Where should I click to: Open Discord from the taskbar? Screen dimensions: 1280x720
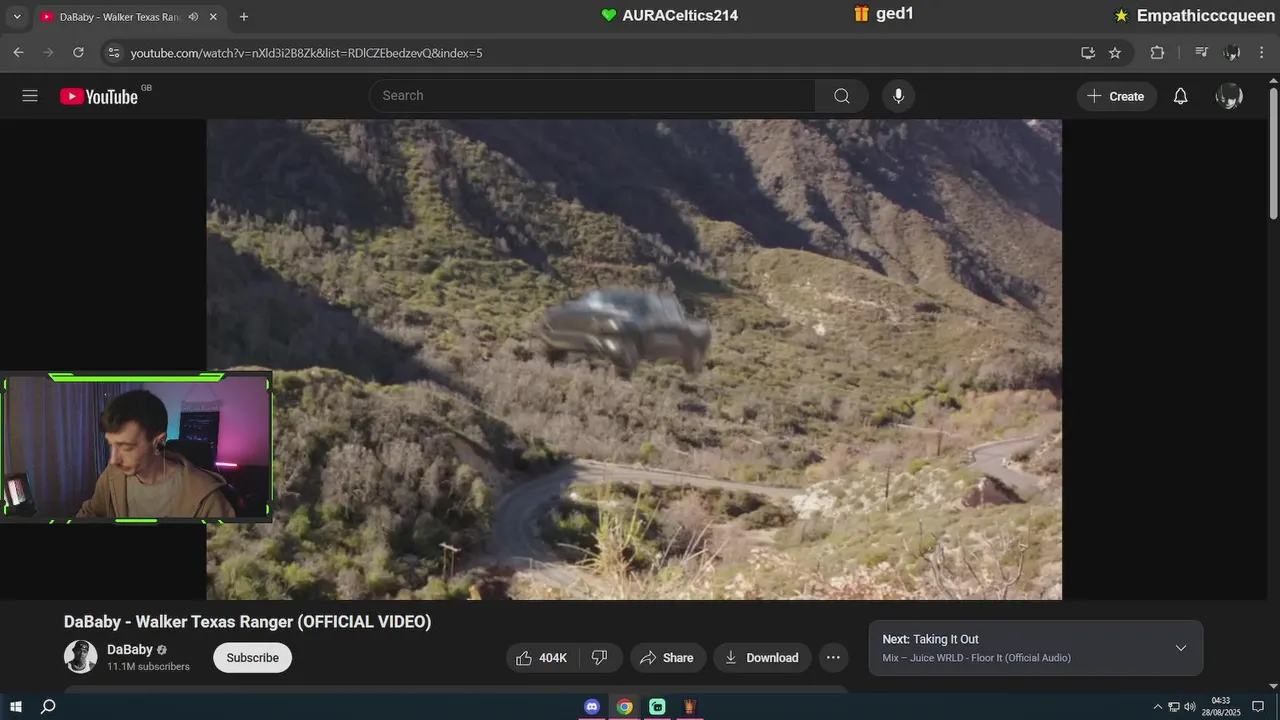pyautogui.click(x=592, y=707)
